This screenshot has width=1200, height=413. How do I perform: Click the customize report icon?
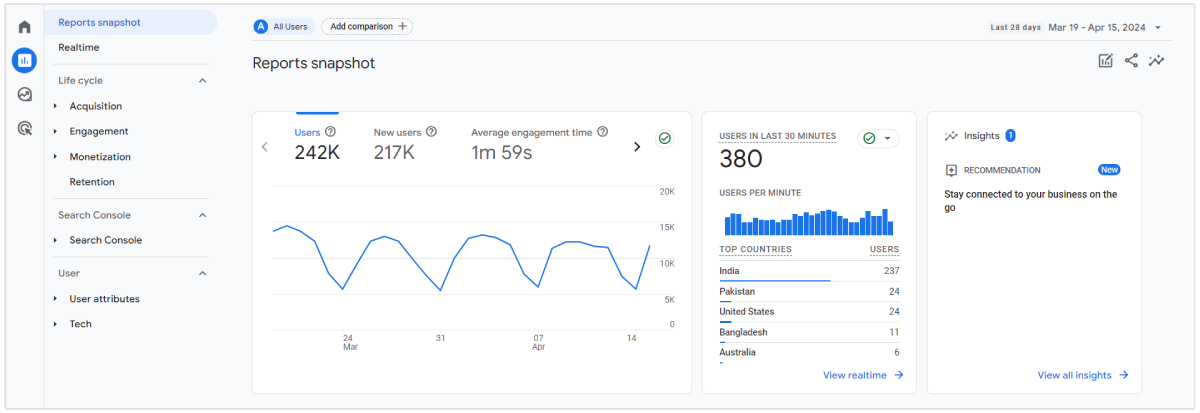1105,61
